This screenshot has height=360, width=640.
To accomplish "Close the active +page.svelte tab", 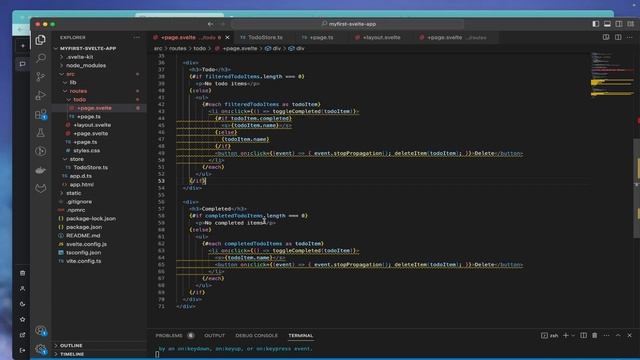I will click(227, 37).
